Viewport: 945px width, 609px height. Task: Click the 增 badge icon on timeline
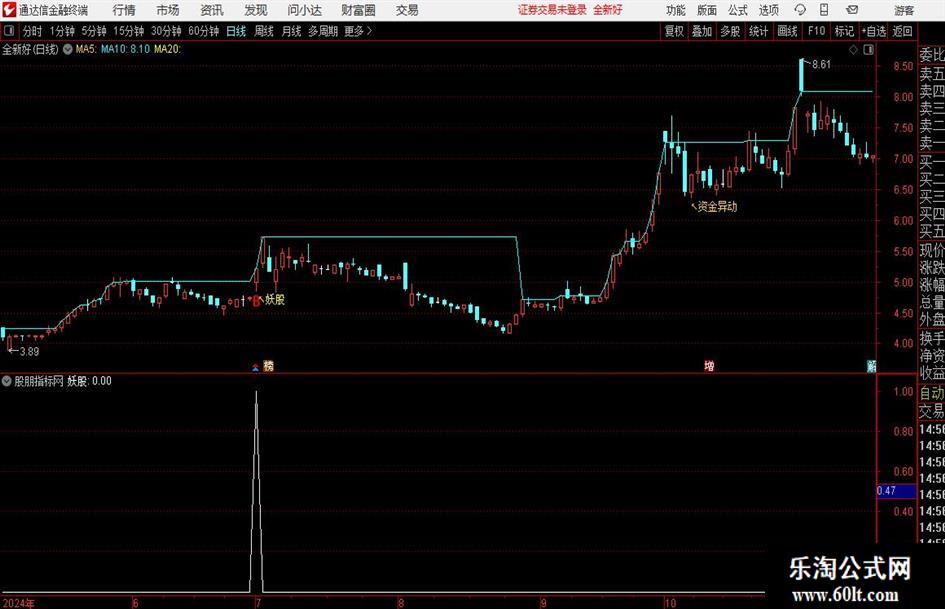[x=709, y=366]
